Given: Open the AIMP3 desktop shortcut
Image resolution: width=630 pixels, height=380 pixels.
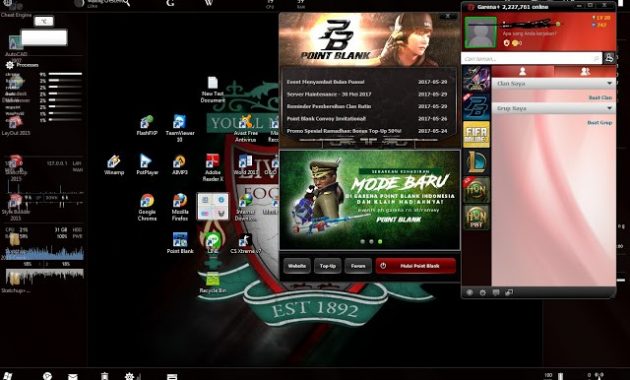Looking at the screenshot, I should click(180, 164).
